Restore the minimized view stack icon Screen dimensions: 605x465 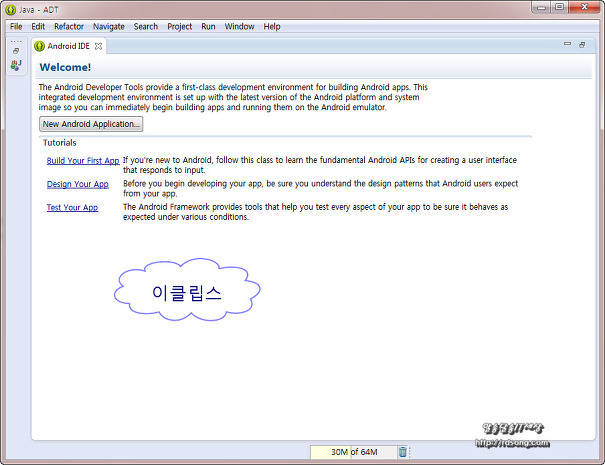16,51
